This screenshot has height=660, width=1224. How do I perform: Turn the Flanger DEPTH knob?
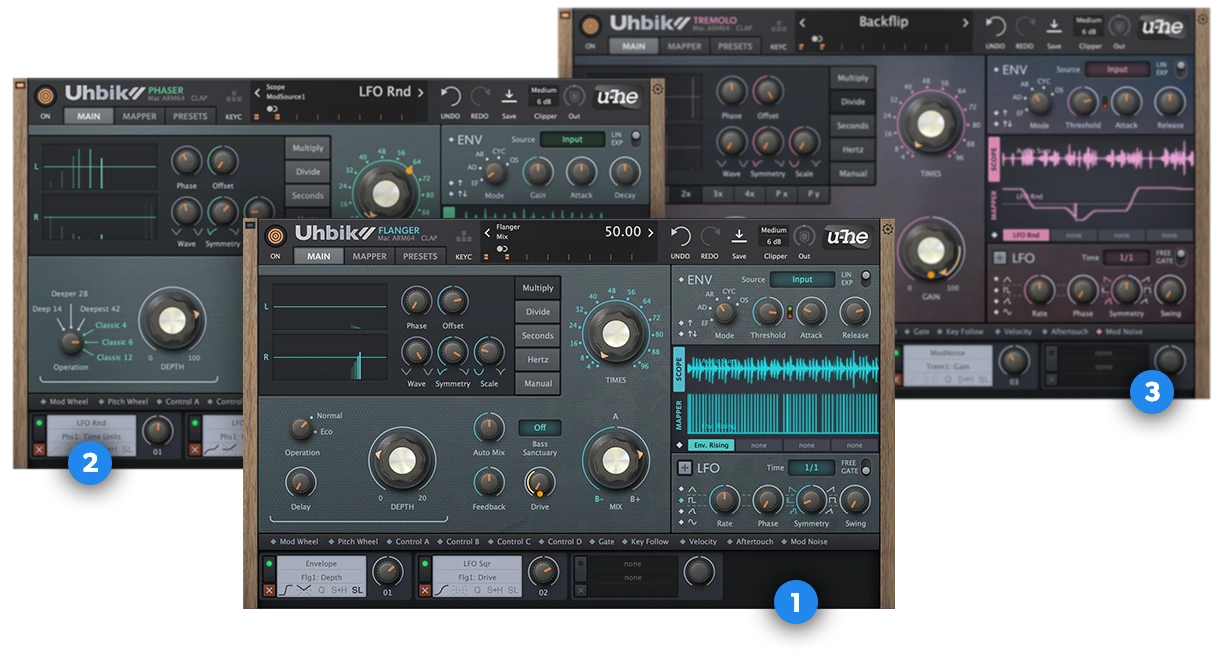pos(404,462)
